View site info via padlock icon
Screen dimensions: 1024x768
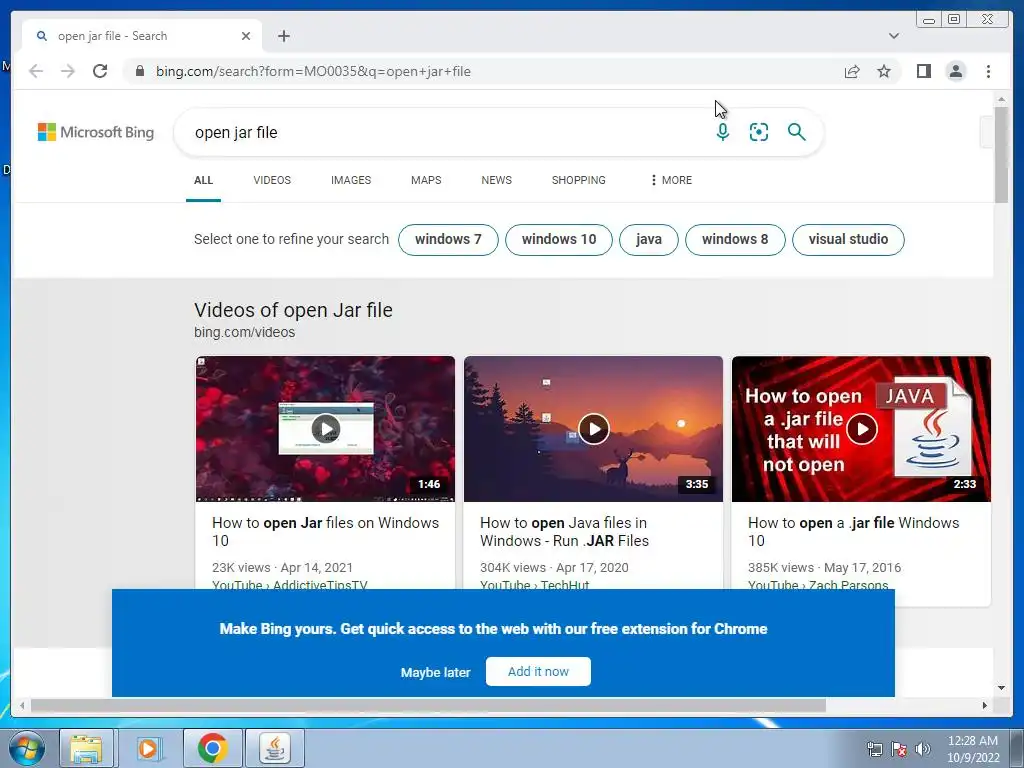[139, 71]
